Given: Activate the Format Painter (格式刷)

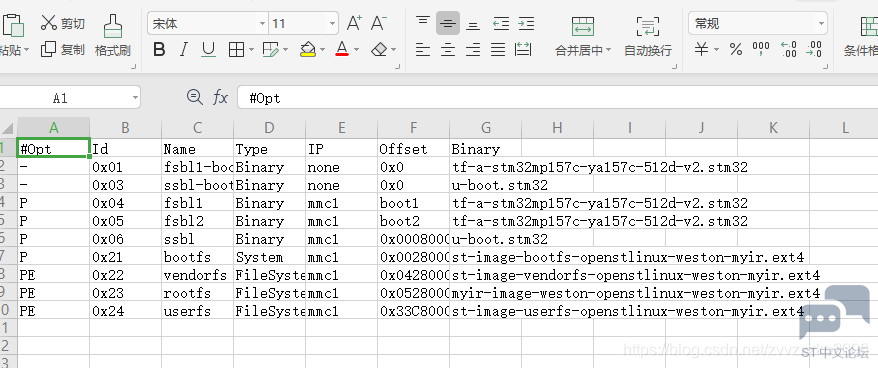Looking at the screenshot, I should (x=113, y=35).
